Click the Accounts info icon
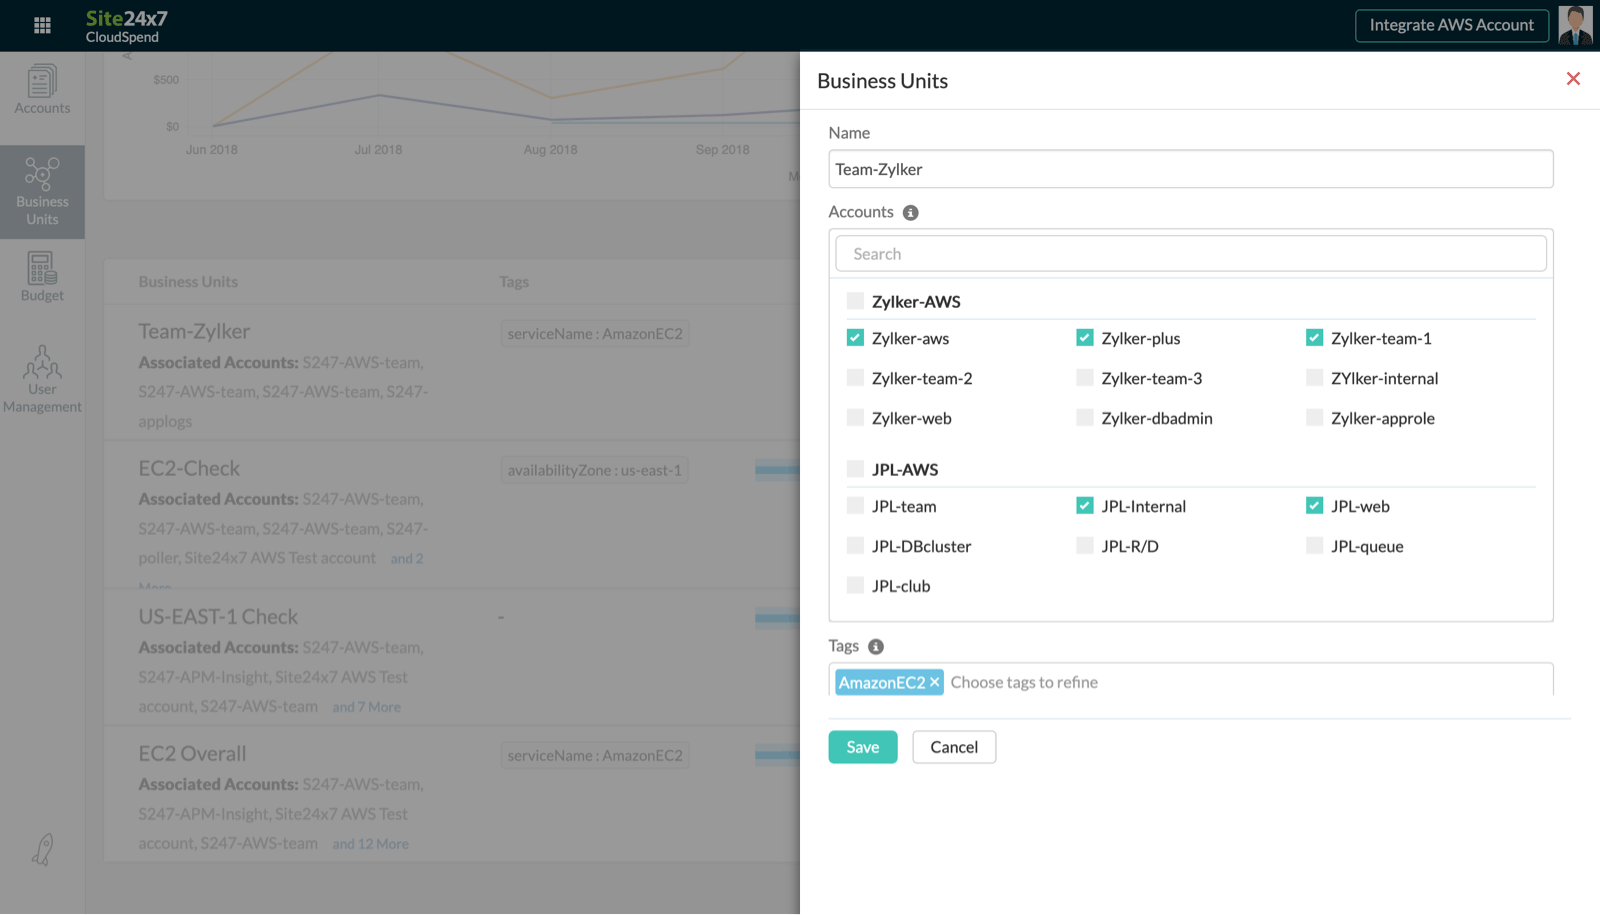 pyautogui.click(x=910, y=213)
